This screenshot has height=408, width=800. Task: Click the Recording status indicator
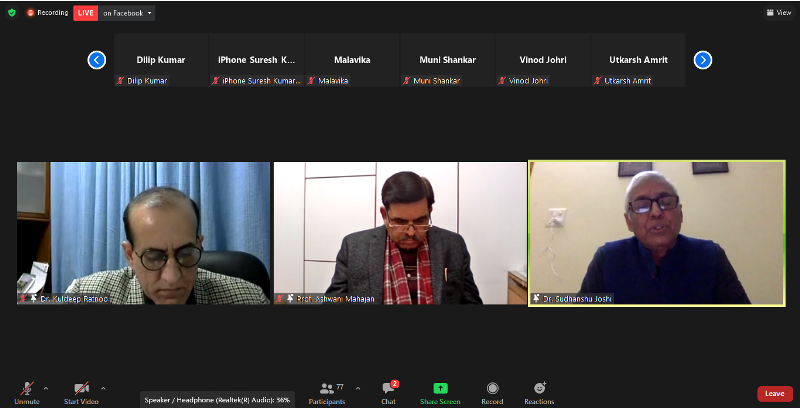coord(47,13)
